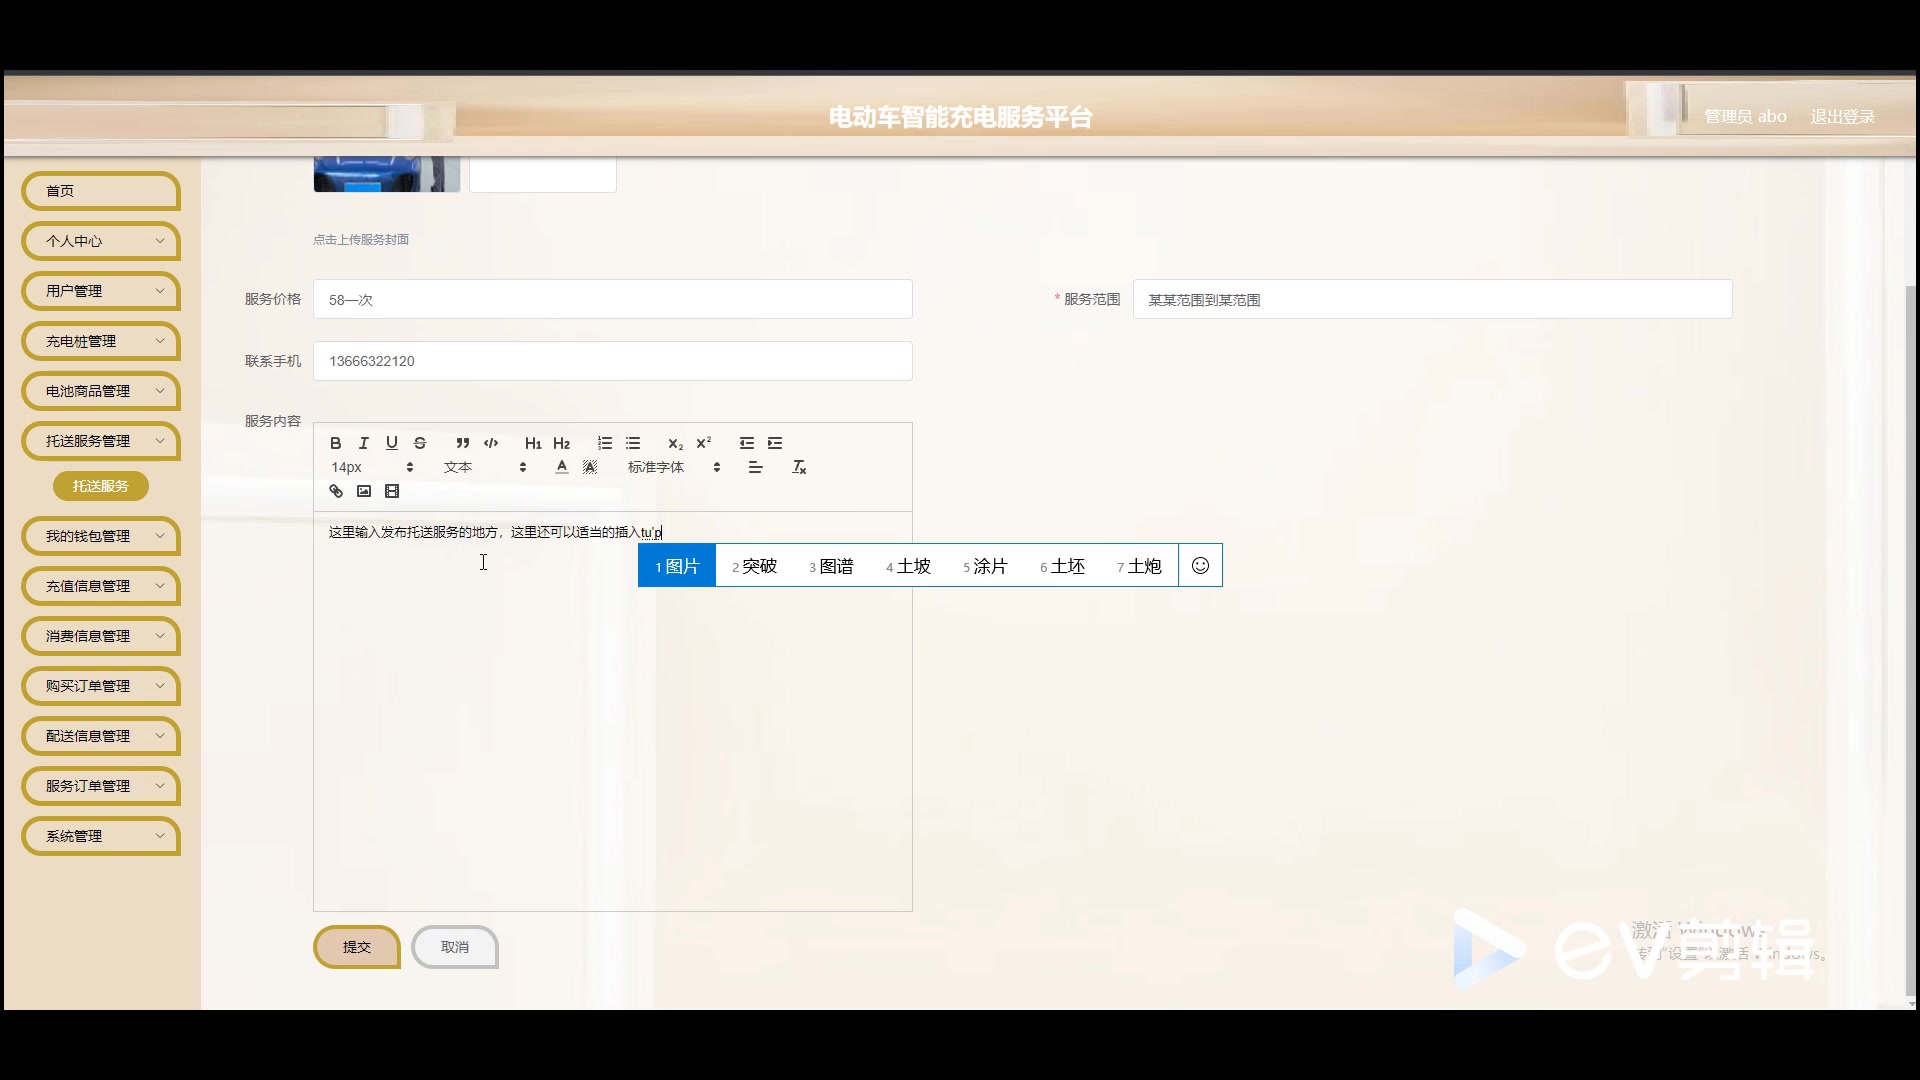Viewport: 1920px width, 1080px height.
Task: Toggle the bullet list
Action: (634, 443)
